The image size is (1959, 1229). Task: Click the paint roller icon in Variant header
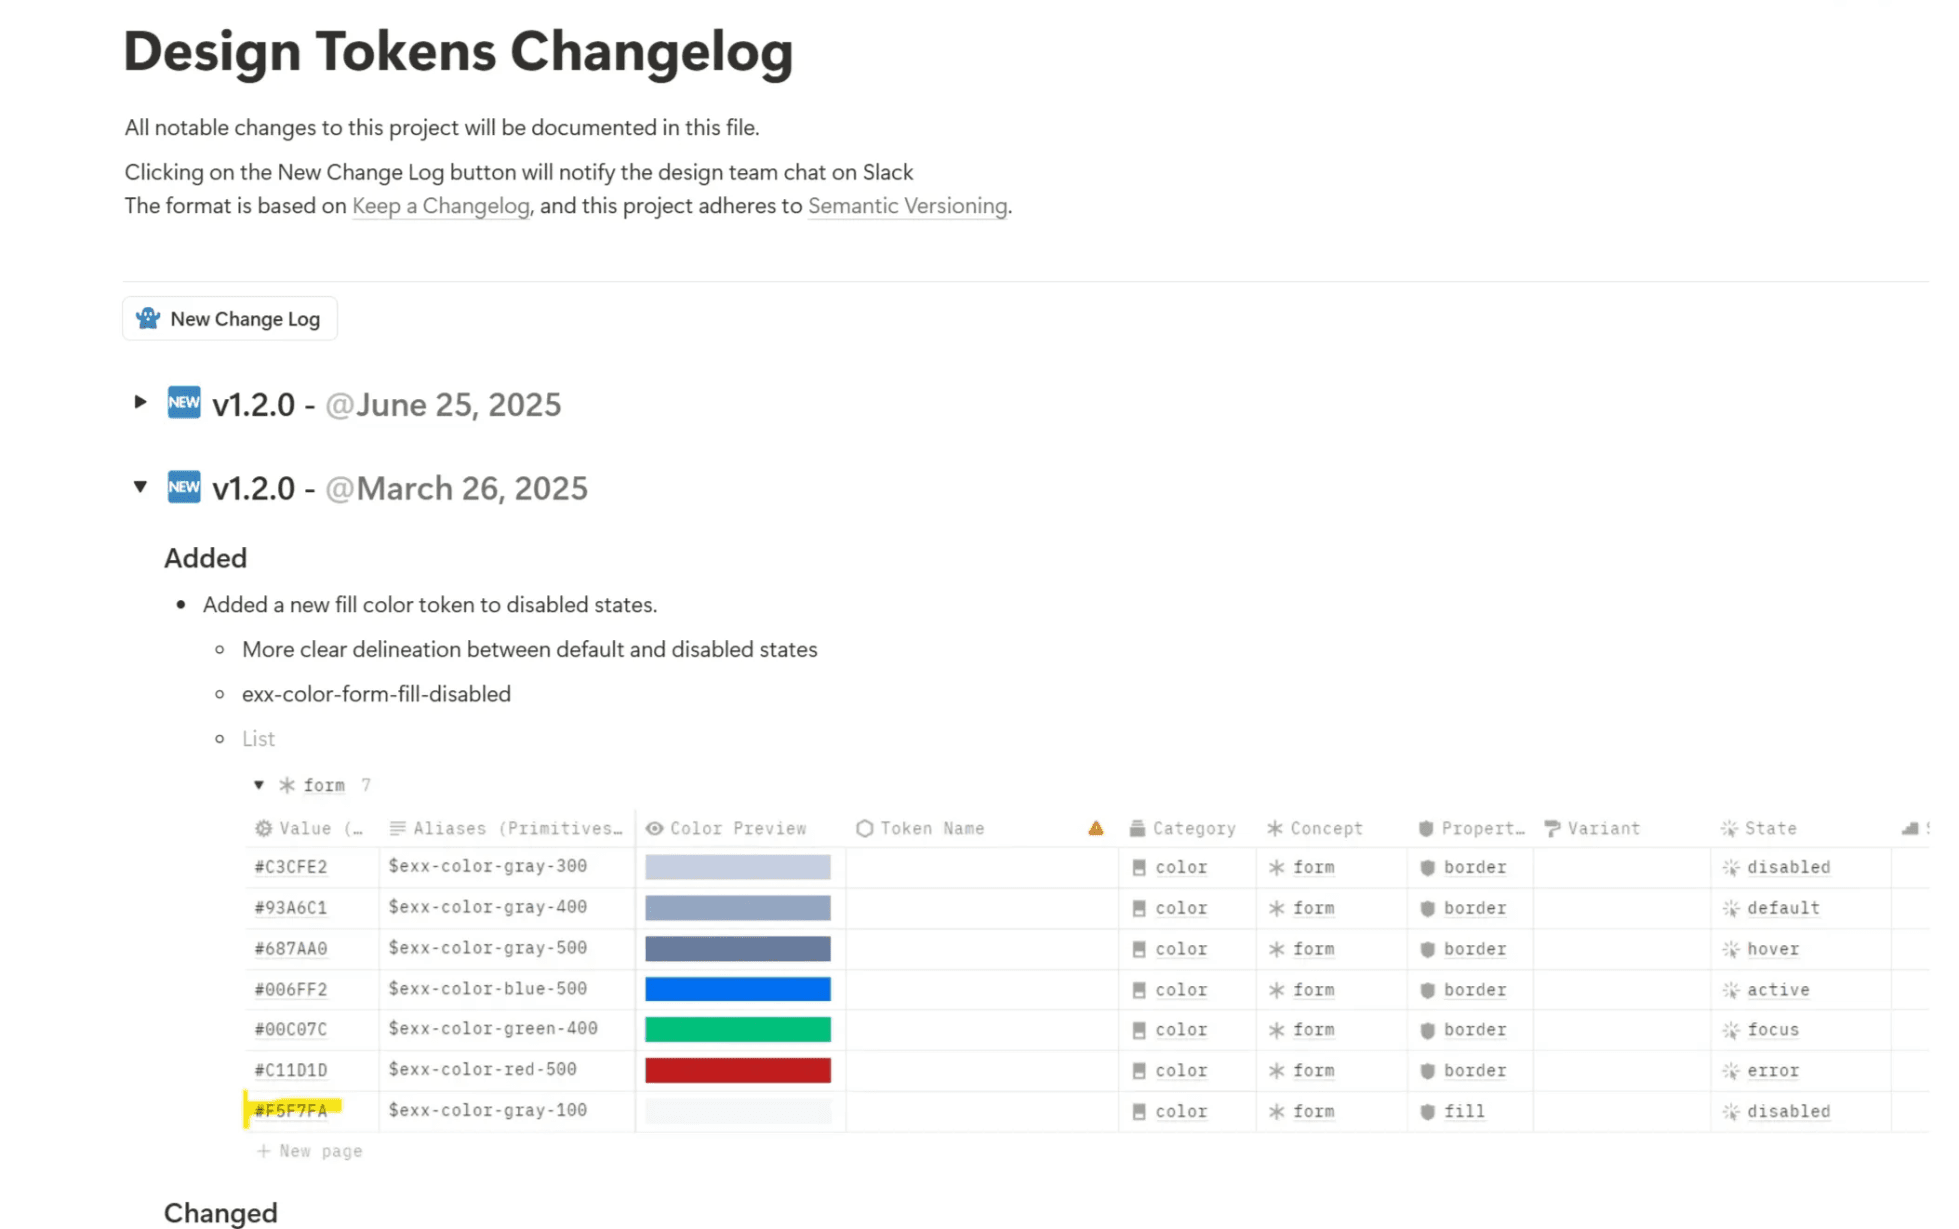tap(1552, 828)
